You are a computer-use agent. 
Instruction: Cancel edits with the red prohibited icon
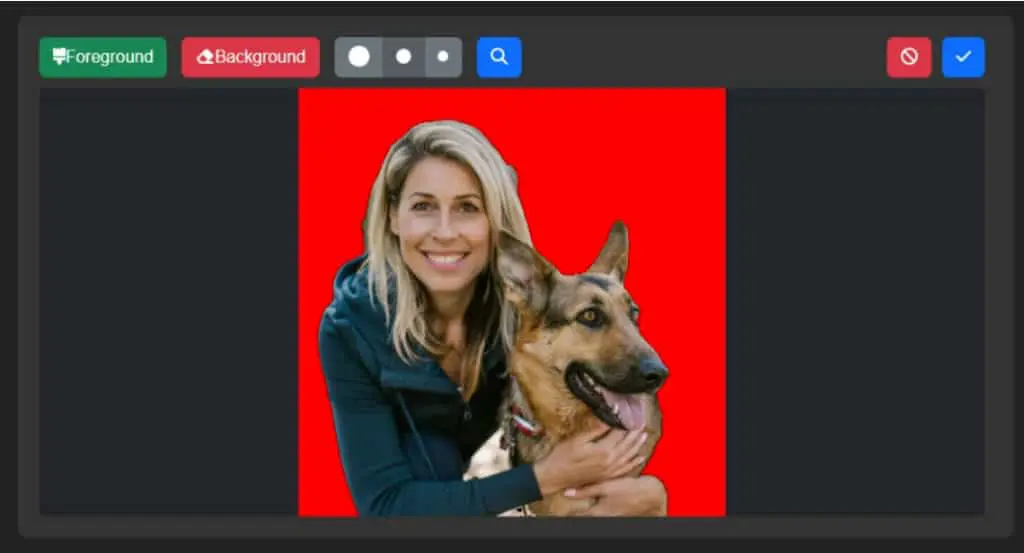[908, 57]
